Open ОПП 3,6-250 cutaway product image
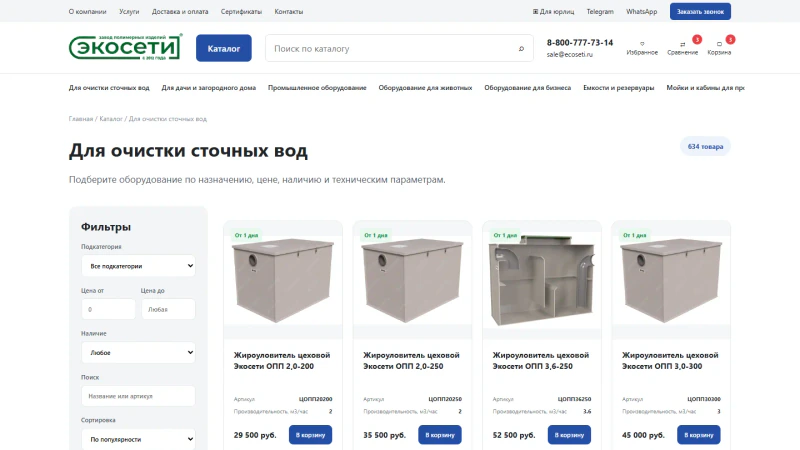The width and height of the screenshot is (800, 450). point(542,281)
